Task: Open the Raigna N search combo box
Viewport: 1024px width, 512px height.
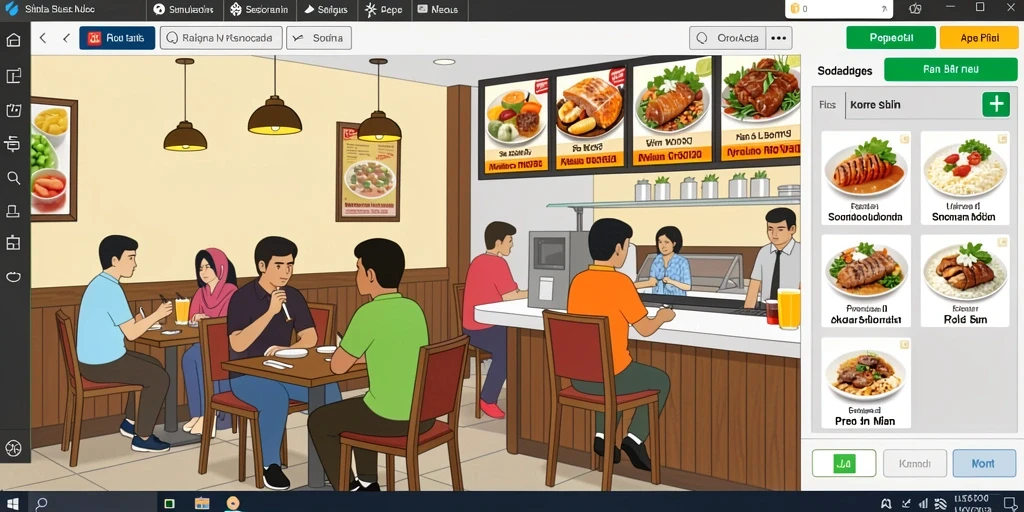Action: coord(221,38)
